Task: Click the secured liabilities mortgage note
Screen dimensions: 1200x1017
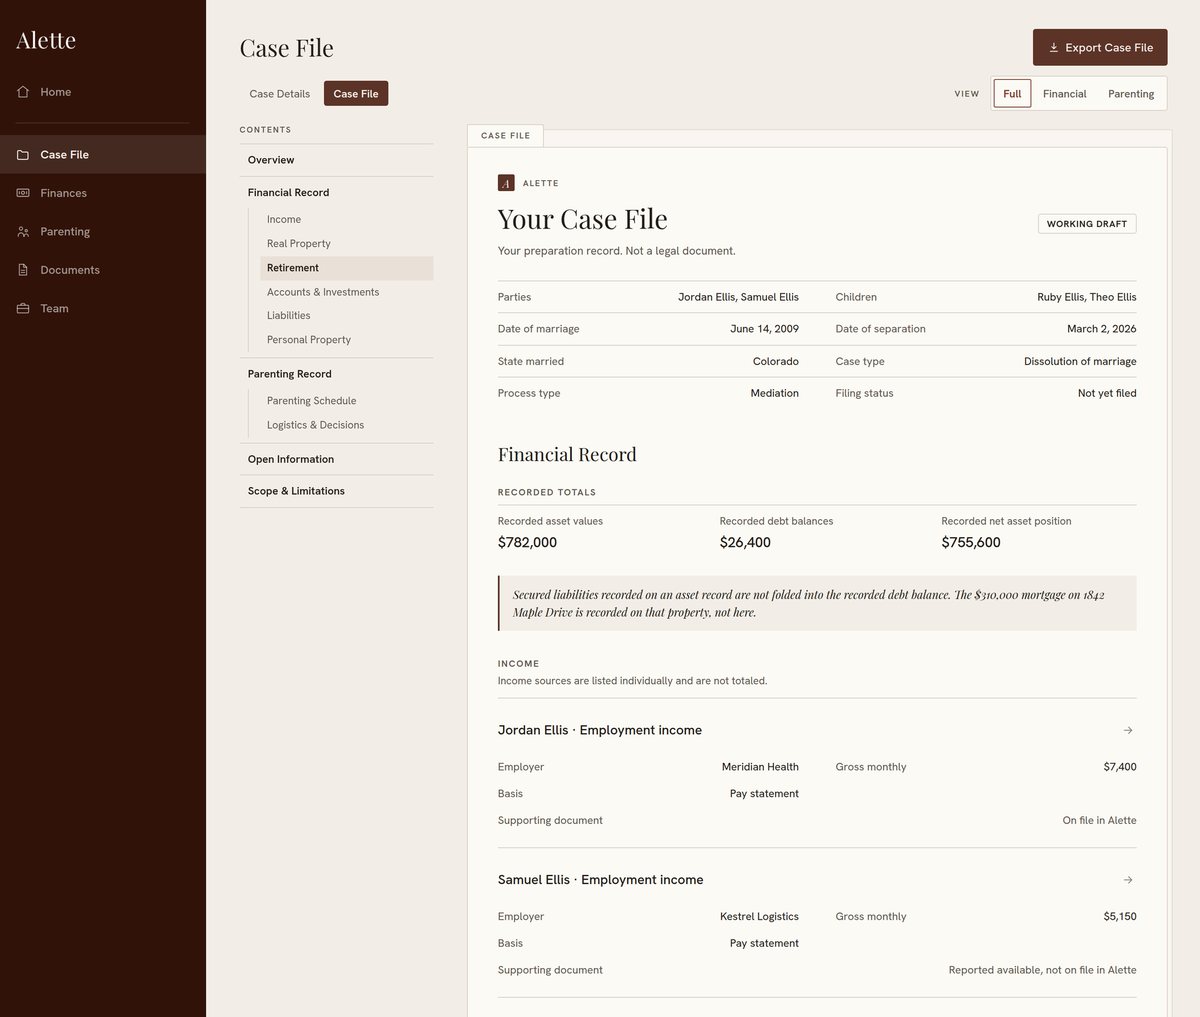Action: [x=817, y=603]
